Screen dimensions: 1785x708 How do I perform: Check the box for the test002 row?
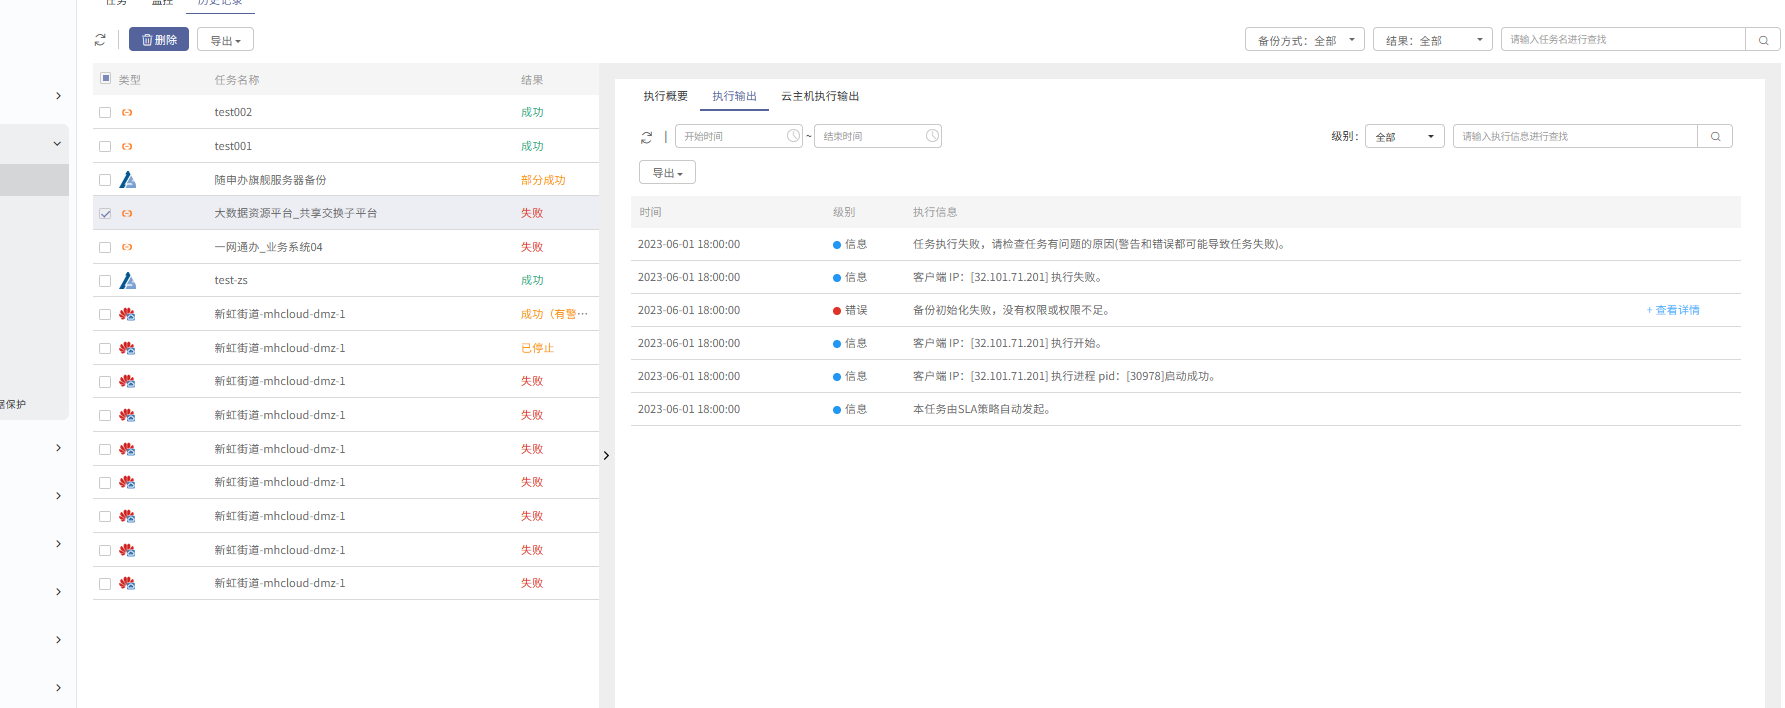click(x=105, y=113)
